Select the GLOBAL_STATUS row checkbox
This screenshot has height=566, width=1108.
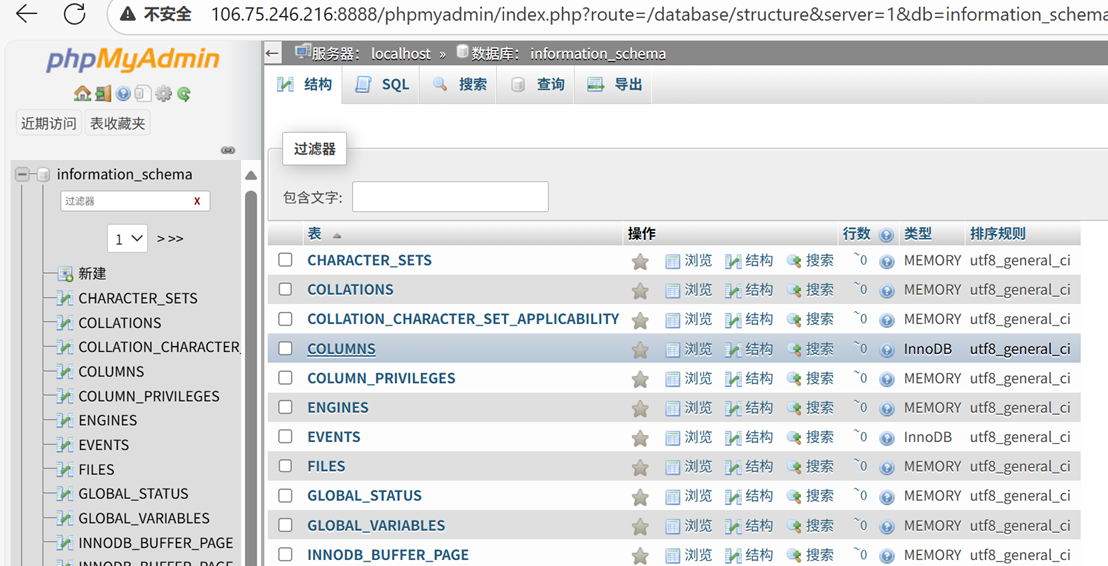(286, 496)
